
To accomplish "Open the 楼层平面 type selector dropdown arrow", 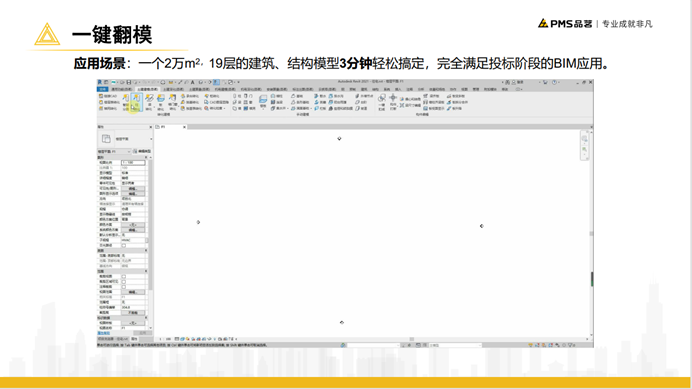I will click(x=151, y=139).
